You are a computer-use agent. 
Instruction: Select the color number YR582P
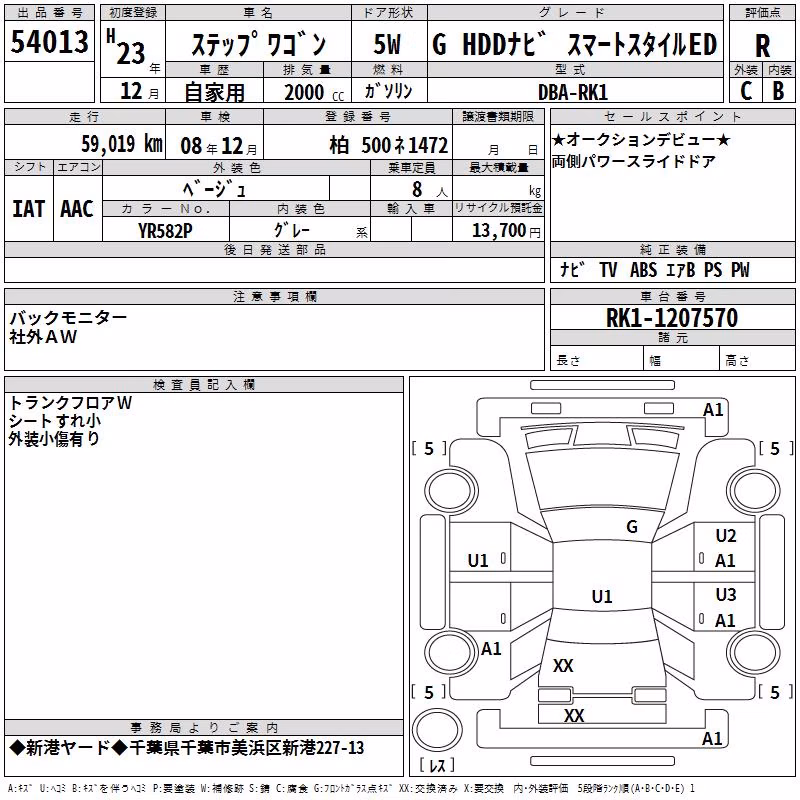pyautogui.click(x=165, y=231)
